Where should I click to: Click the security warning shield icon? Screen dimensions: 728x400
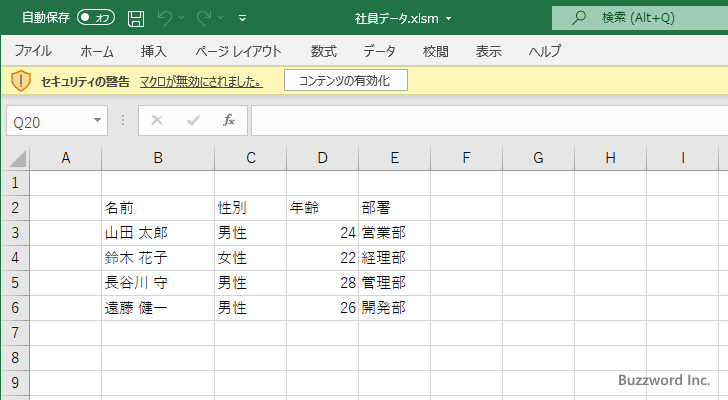pyautogui.click(x=21, y=81)
